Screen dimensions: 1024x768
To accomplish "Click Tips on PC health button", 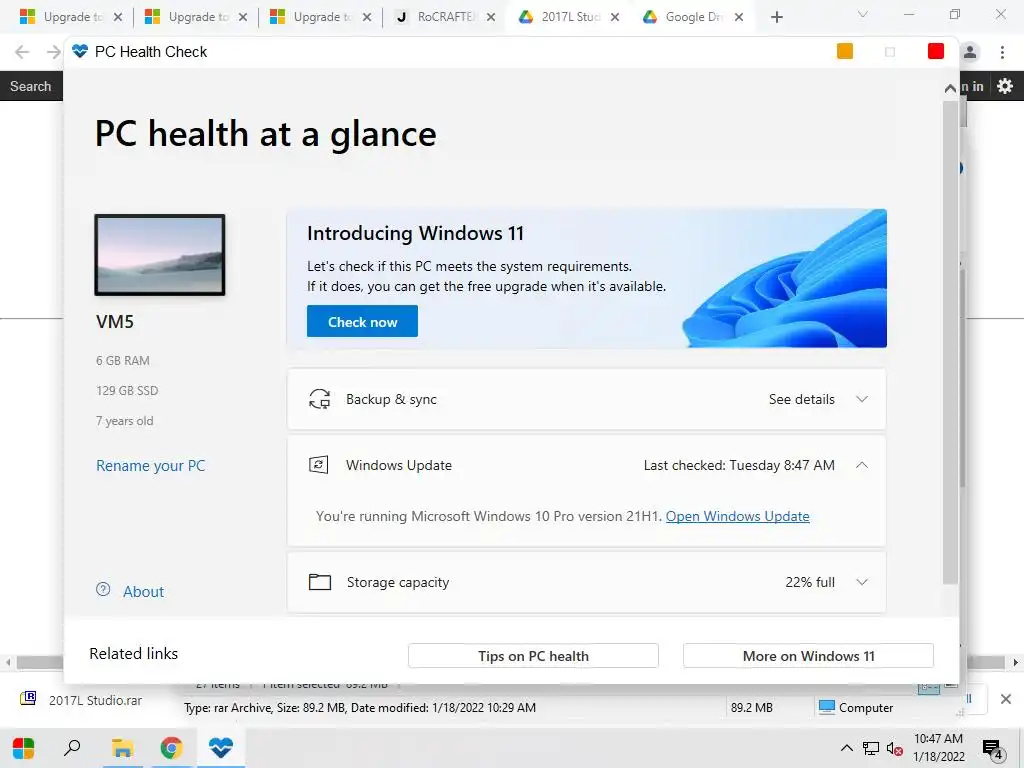I will coord(533,656).
